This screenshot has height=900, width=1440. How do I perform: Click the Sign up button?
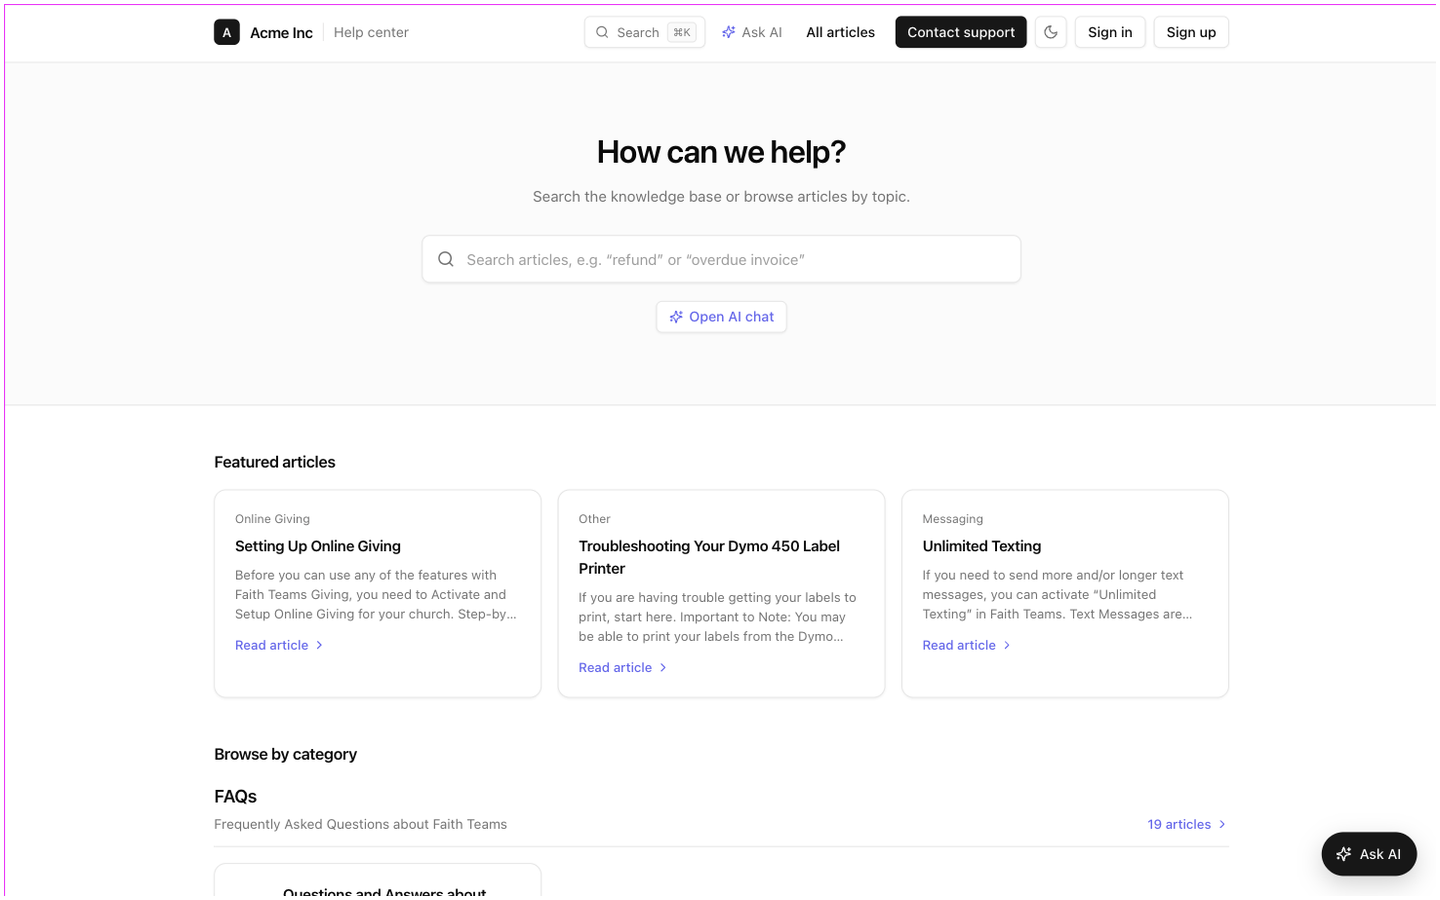(x=1191, y=32)
